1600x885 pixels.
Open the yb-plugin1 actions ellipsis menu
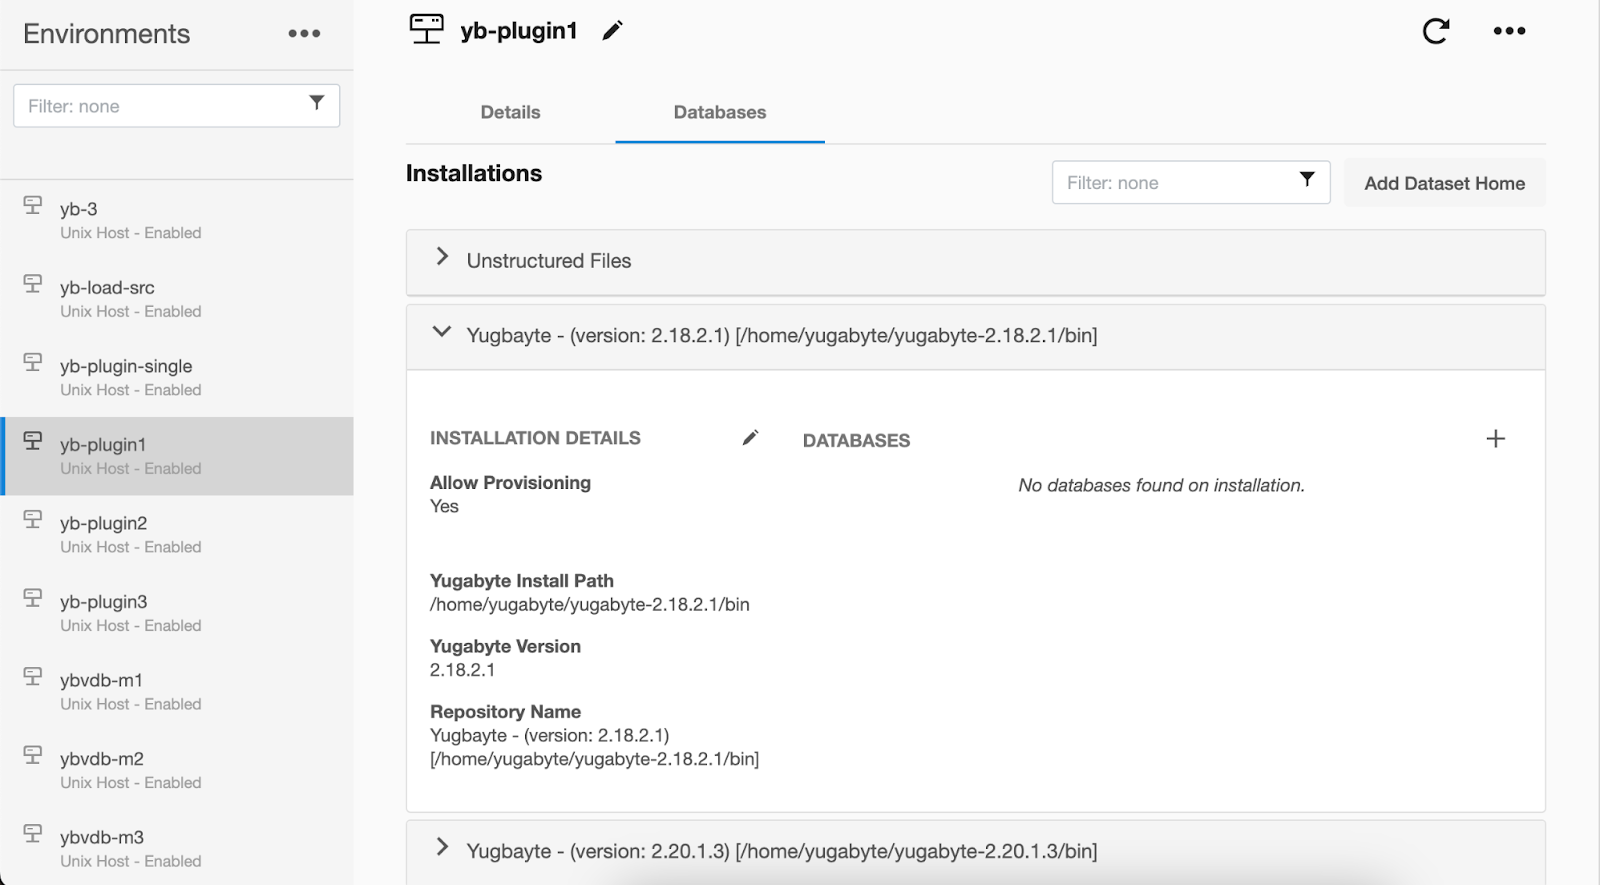pos(1509,31)
